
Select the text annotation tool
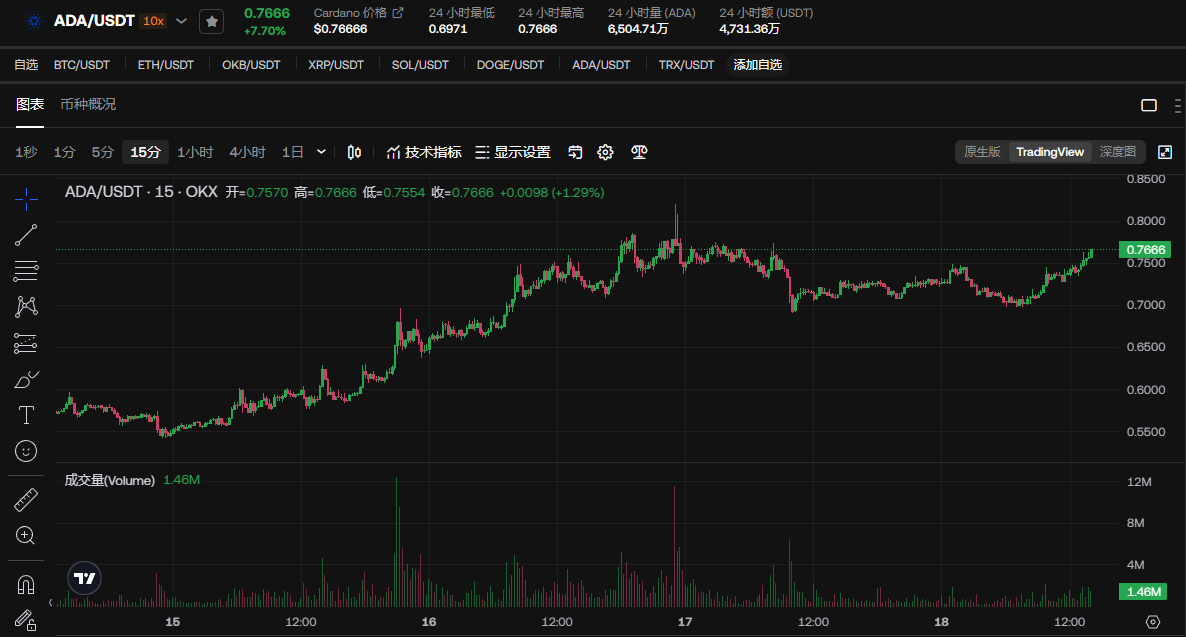tap(27, 415)
